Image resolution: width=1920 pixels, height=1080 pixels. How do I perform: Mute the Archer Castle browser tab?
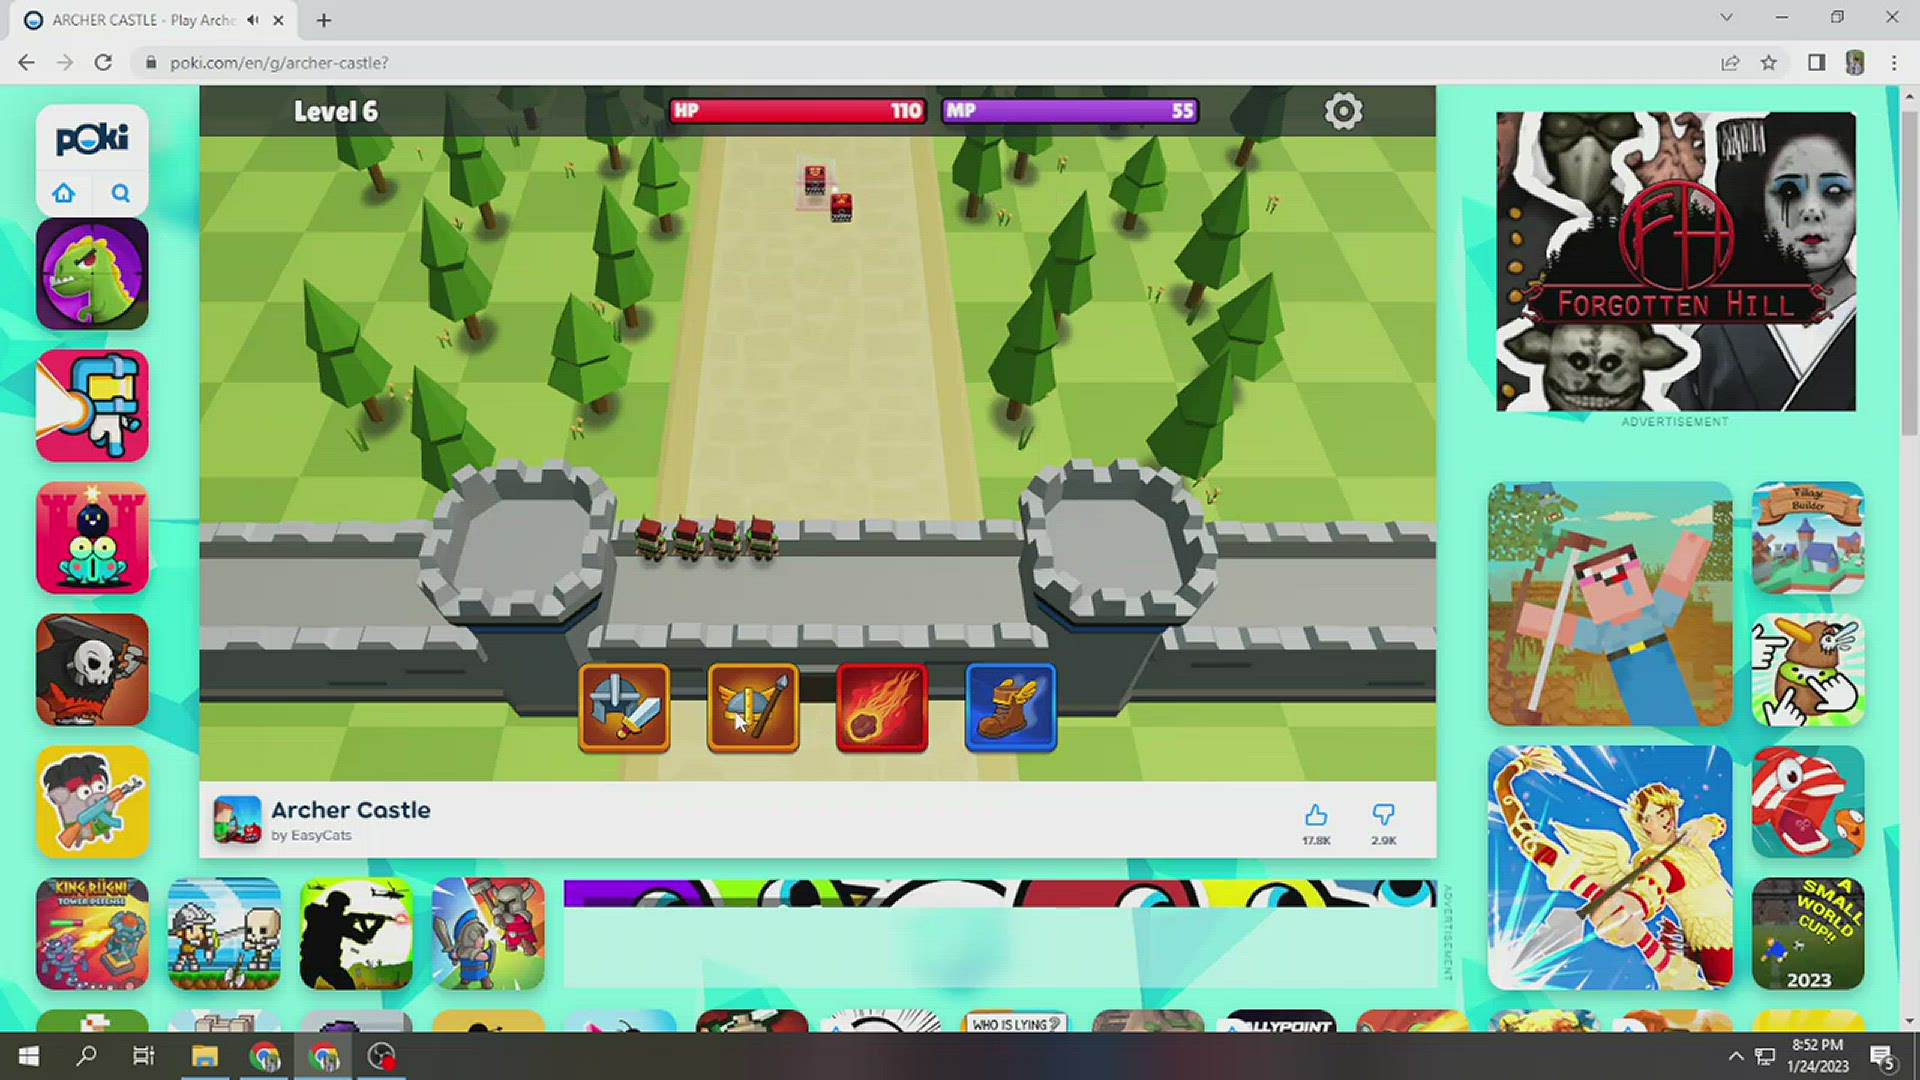(253, 20)
